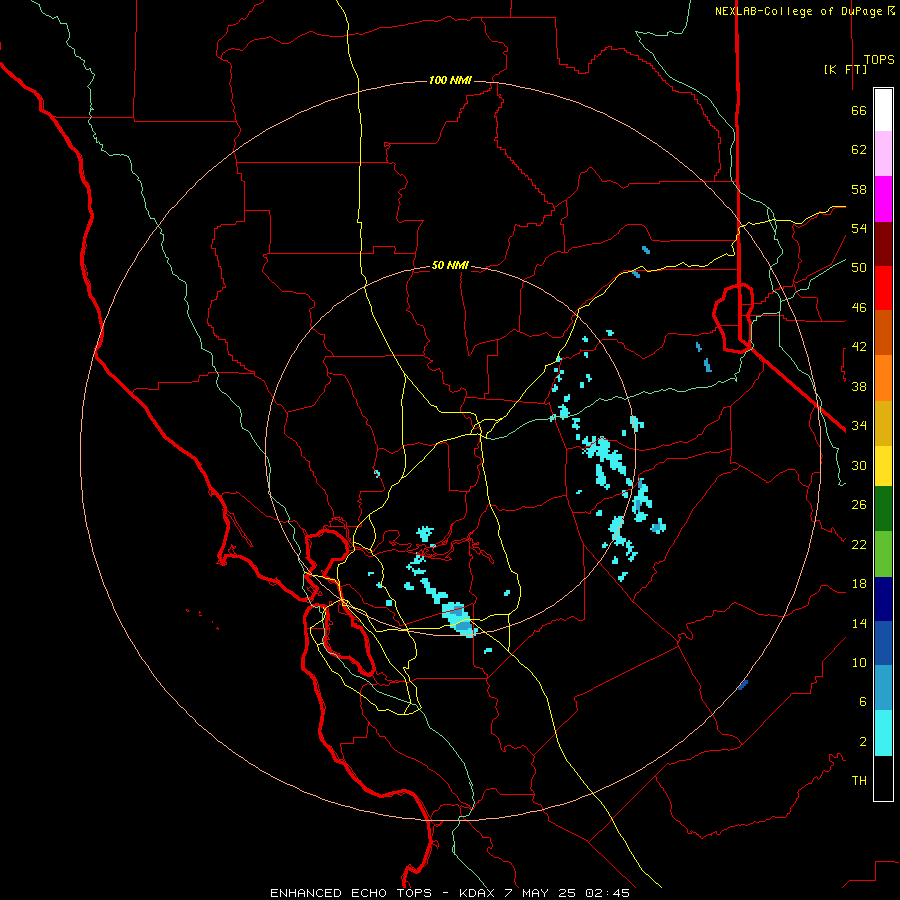Screen dimensions: 900x900
Task: Click the dark green 30 kft legend swatch
Action: pos(883,509)
